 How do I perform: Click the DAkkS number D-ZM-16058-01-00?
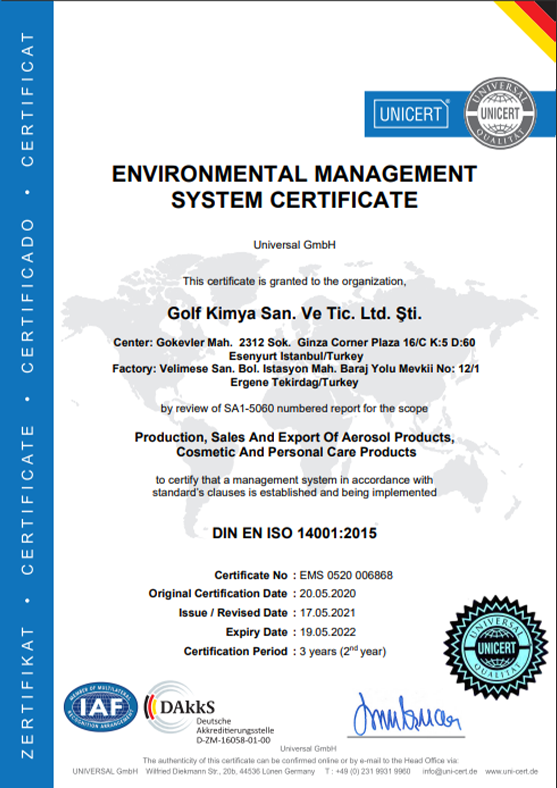point(233,740)
